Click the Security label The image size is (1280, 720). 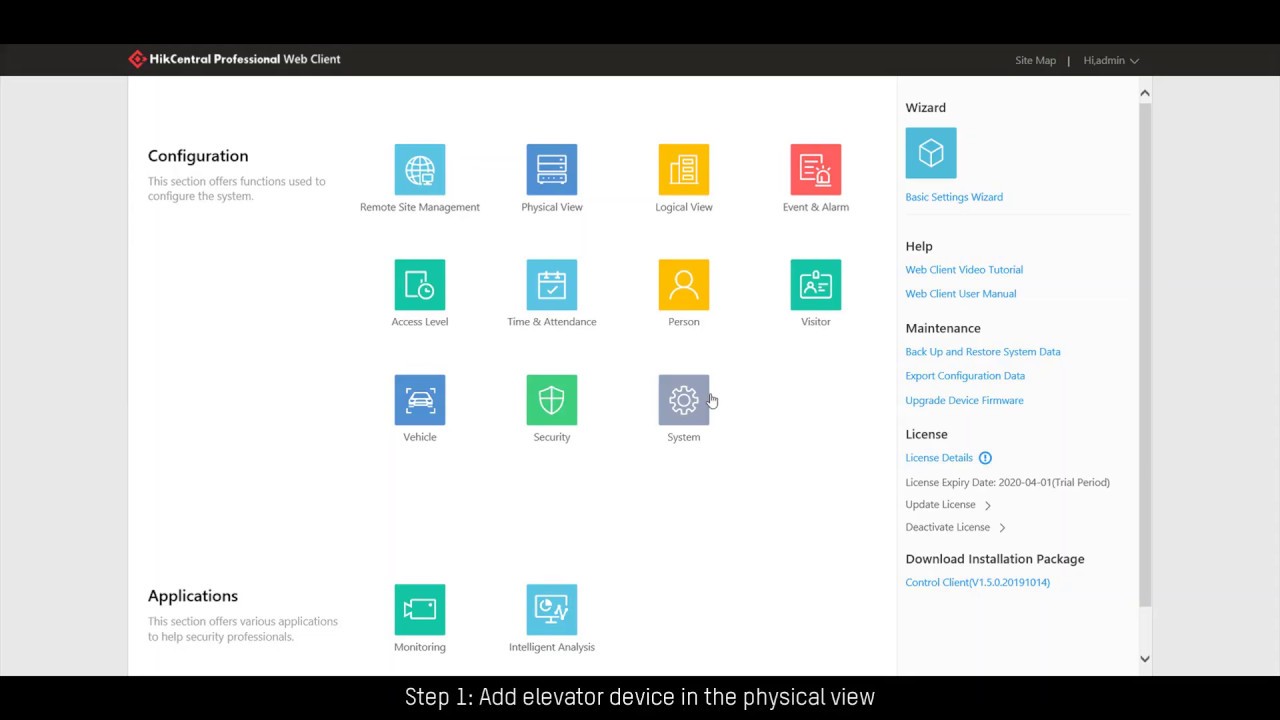pos(552,437)
